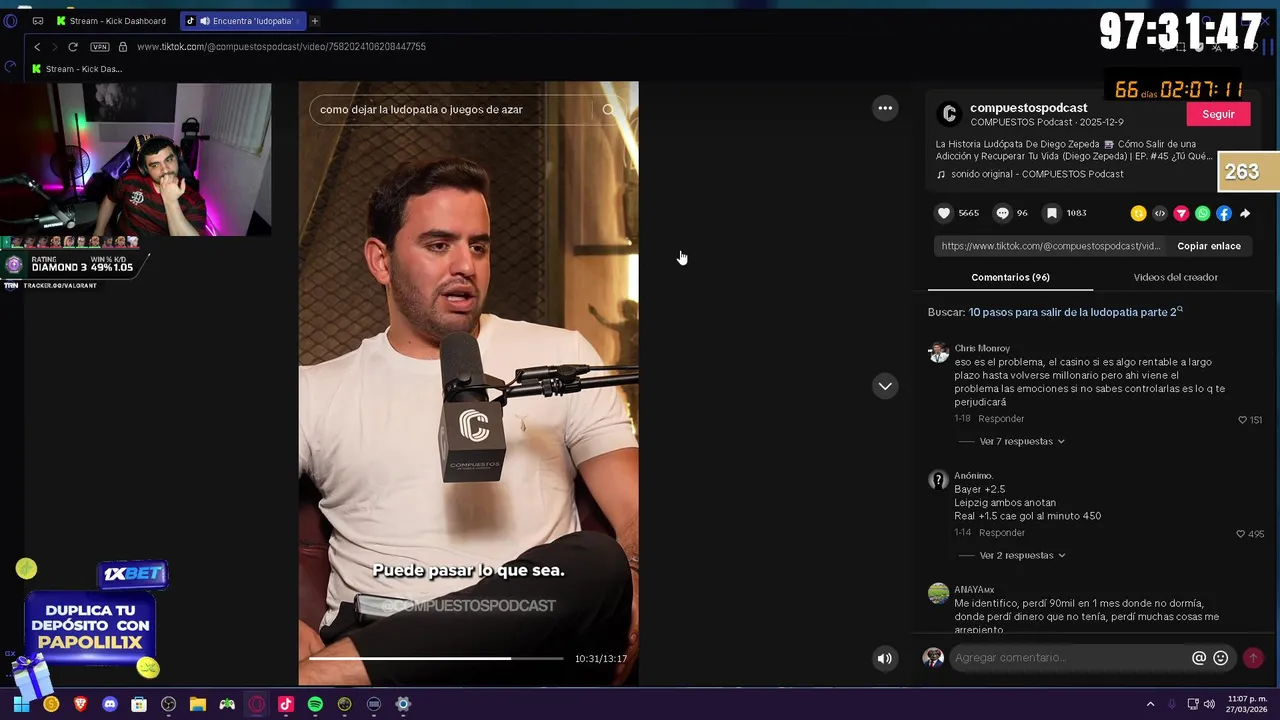Open Discord from the taskbar
This screenshot has width=1280, height=720.
(110, 704)
